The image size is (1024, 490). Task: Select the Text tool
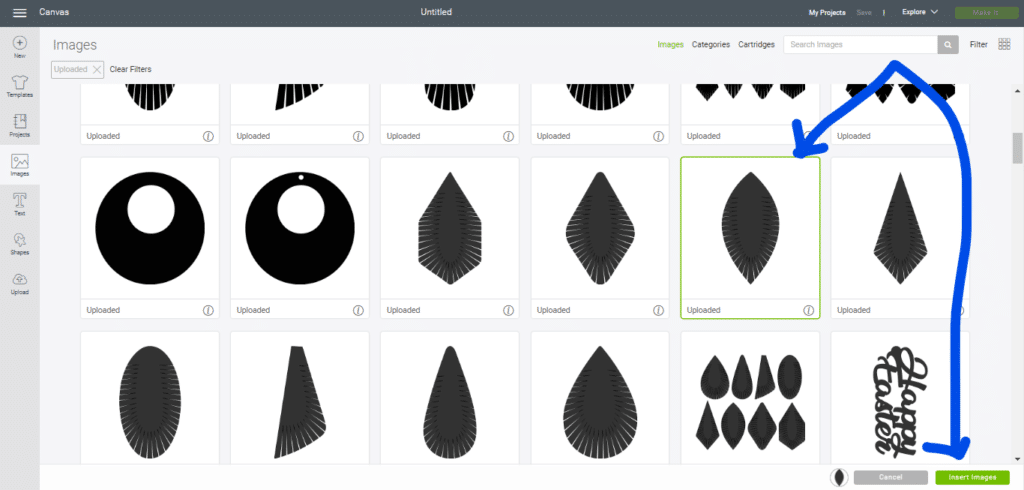[x=20, y=204]
